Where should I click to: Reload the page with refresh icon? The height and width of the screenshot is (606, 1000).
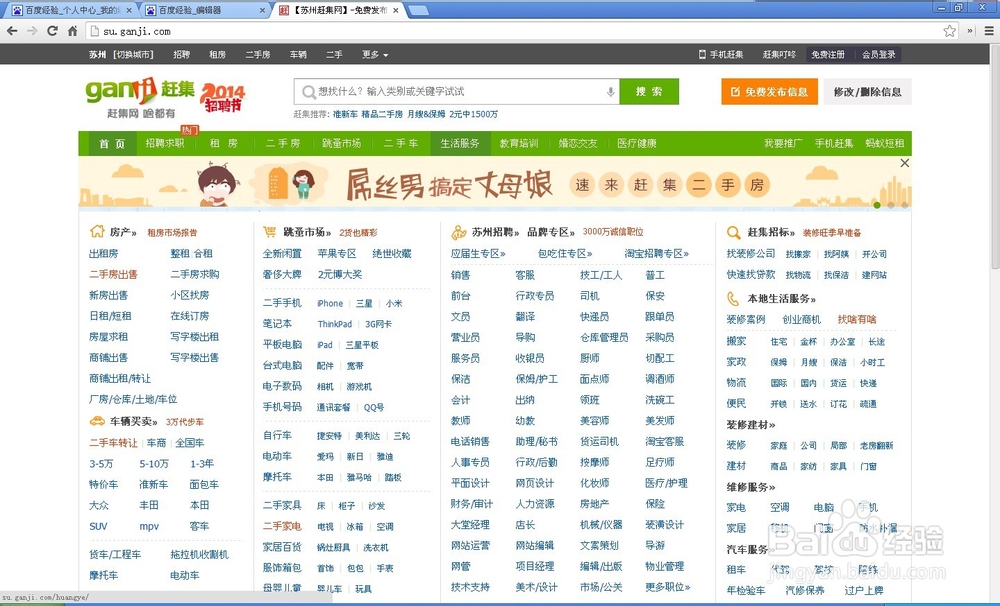(x=52, y=31)
